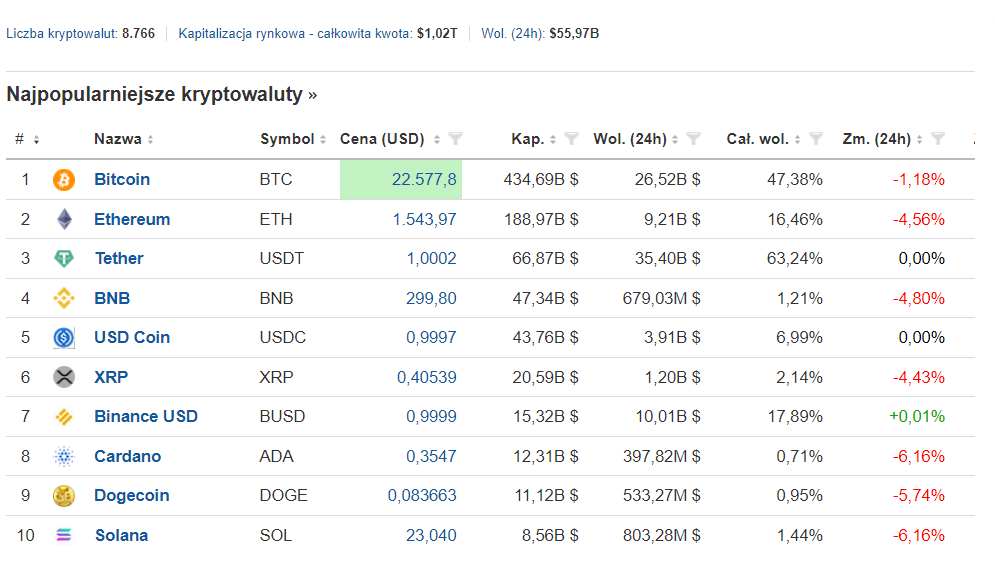The height and width of the screenshot is (579, 995).
Task: Click the Binance USD logo icon
Action: click(63, 416)
